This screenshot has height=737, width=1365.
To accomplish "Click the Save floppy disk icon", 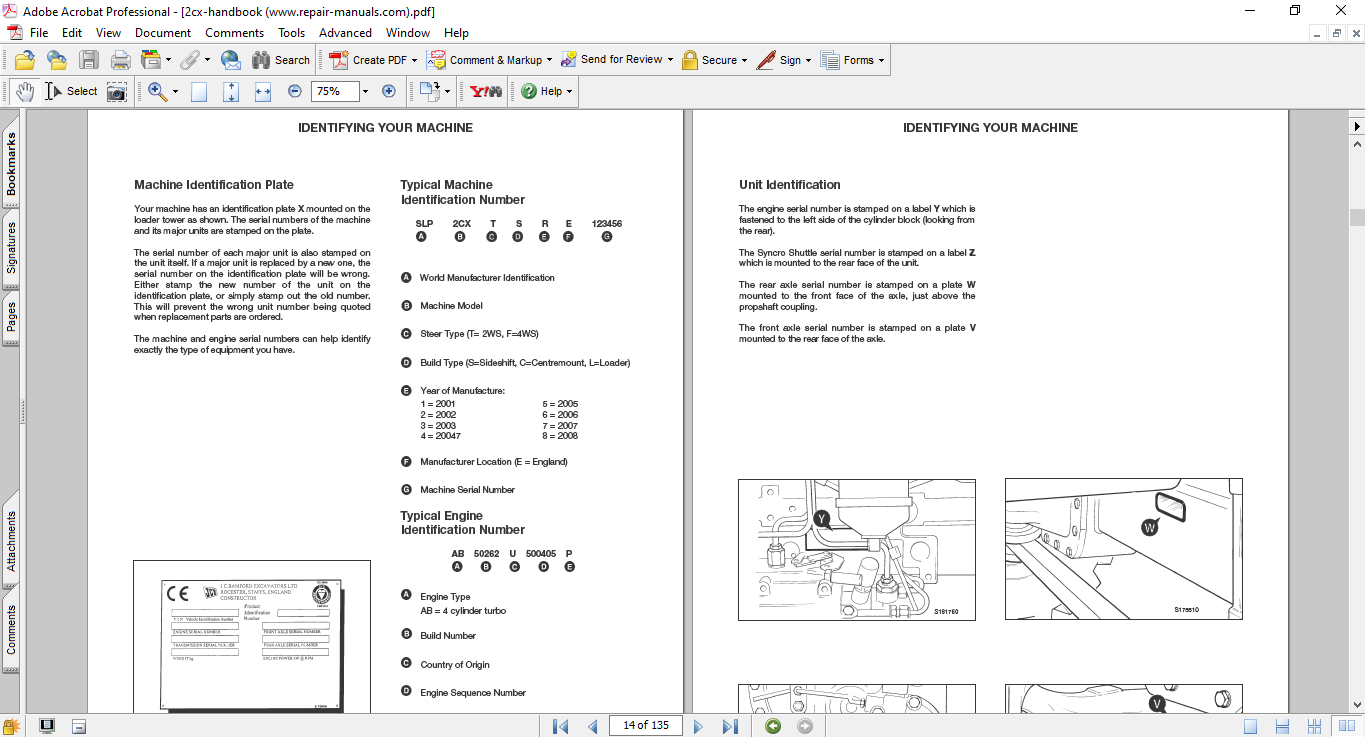I will point(89,60).
